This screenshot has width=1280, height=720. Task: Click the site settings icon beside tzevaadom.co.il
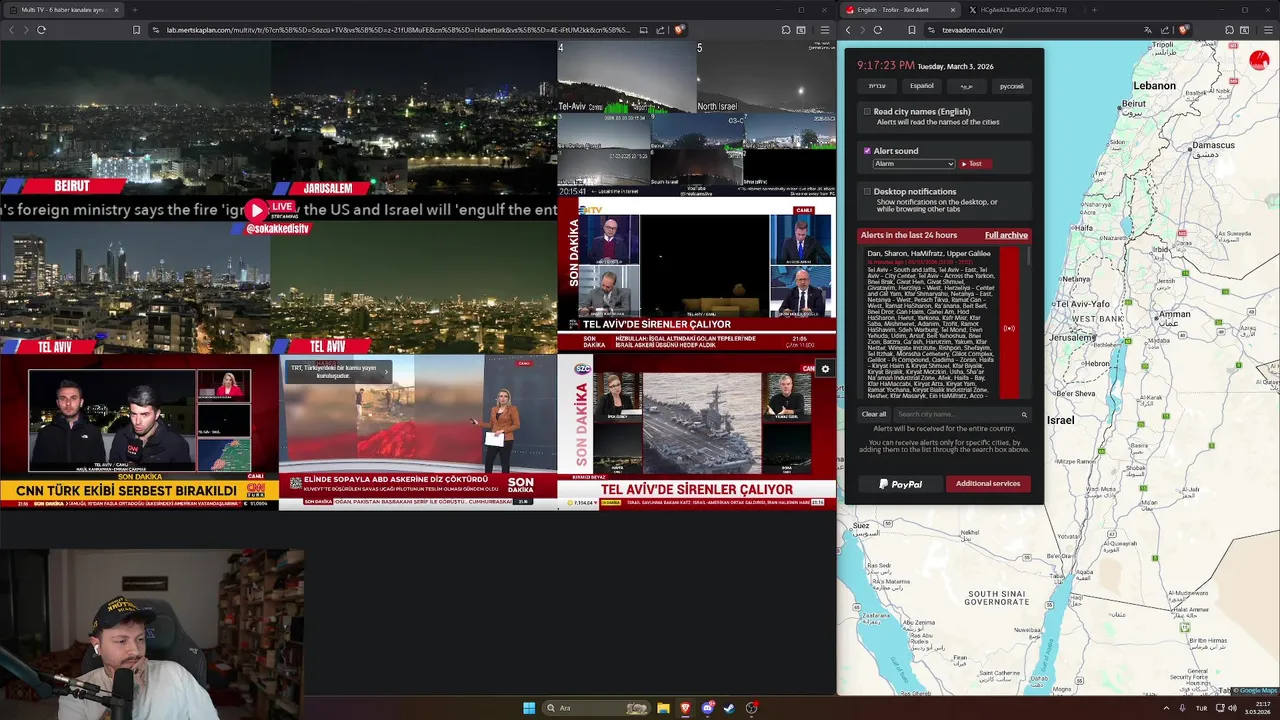[x=931, y=30]
